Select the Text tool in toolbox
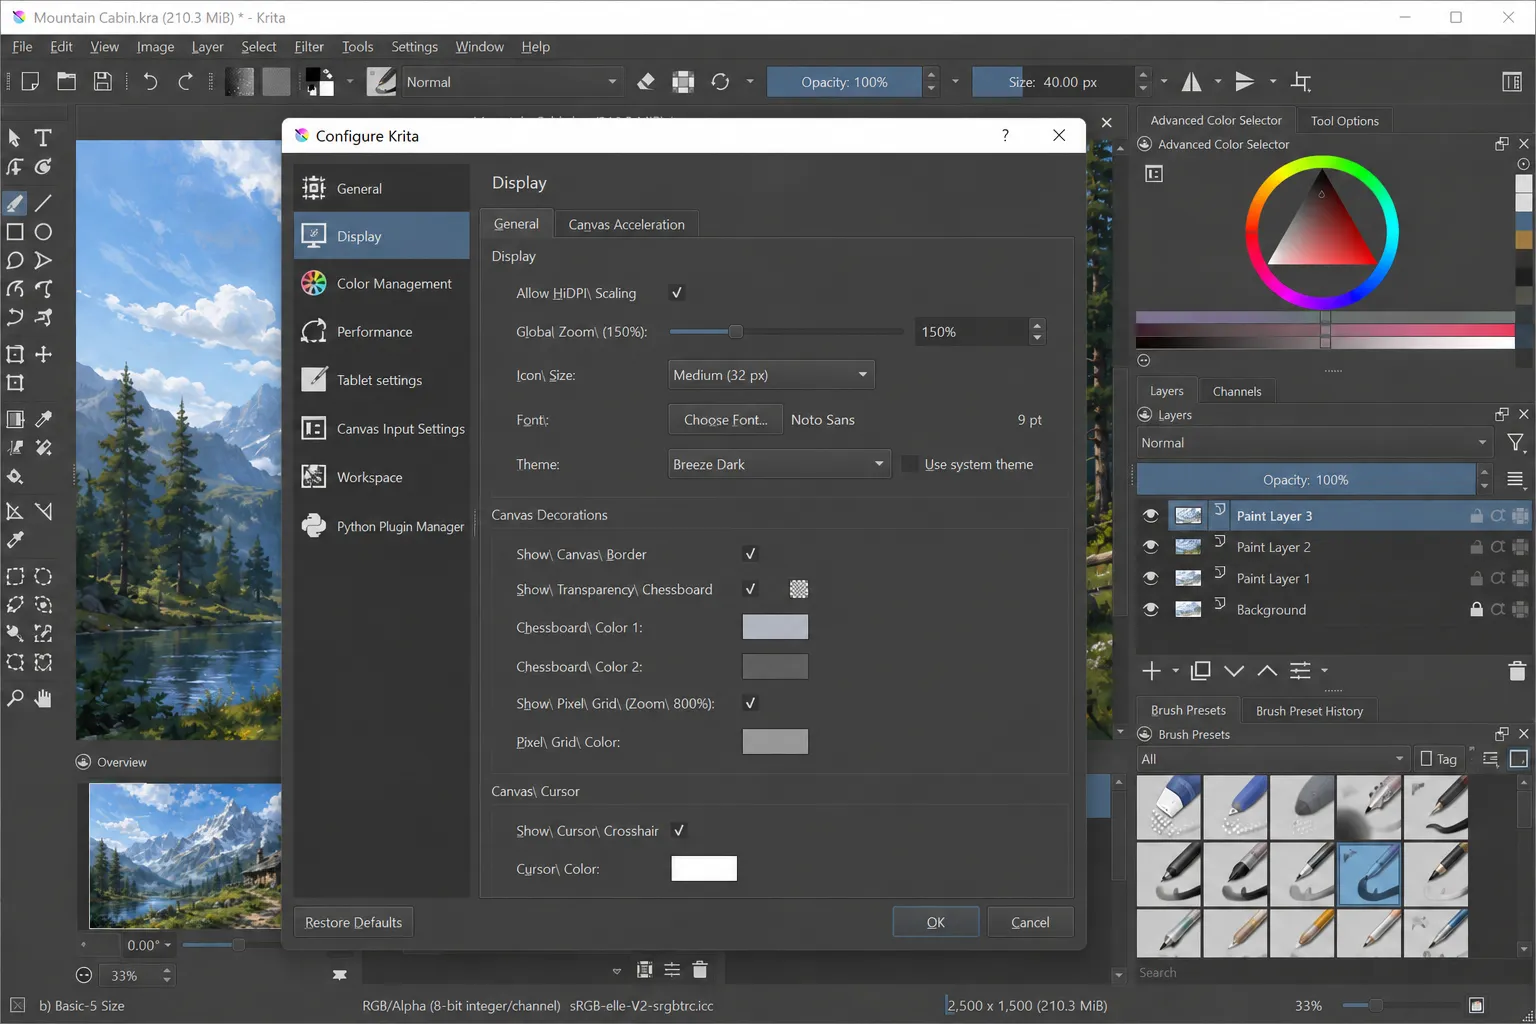1536x1024 pixels. pyautogui.click(x=43, y=138)
